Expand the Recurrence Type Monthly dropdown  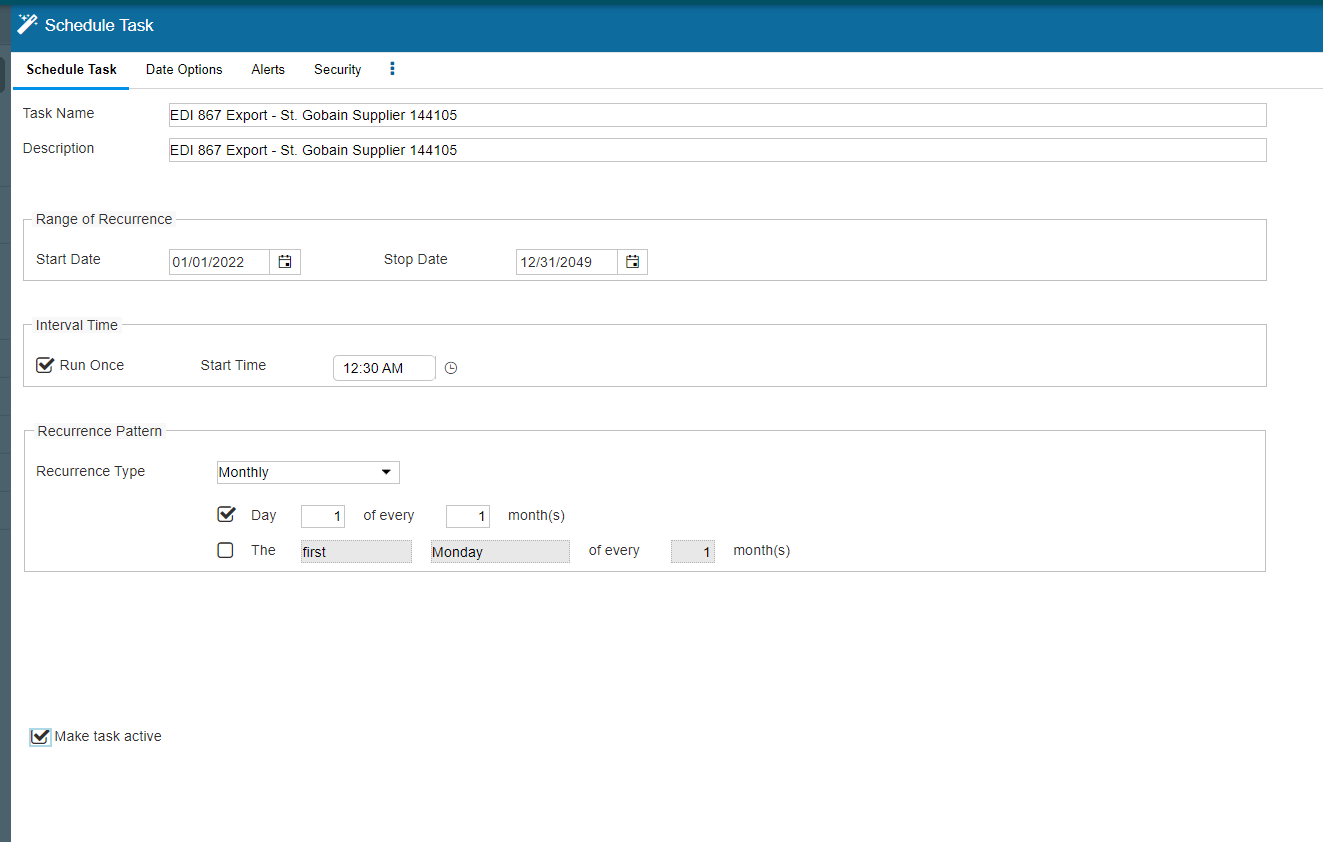coord(308,472)
